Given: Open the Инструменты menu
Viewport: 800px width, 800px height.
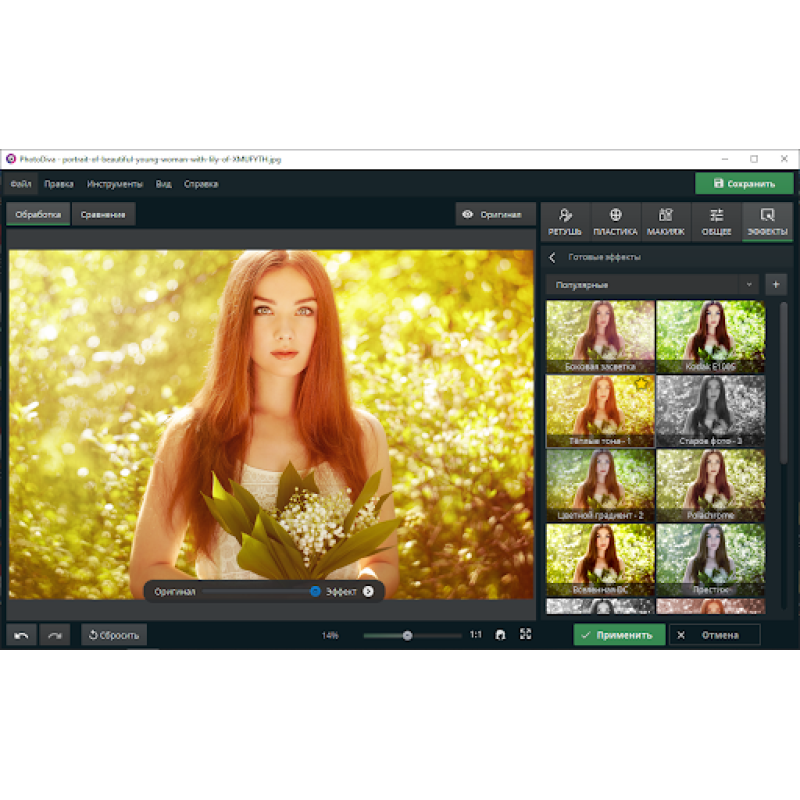Looking at the screenshot, I should 114,184.
